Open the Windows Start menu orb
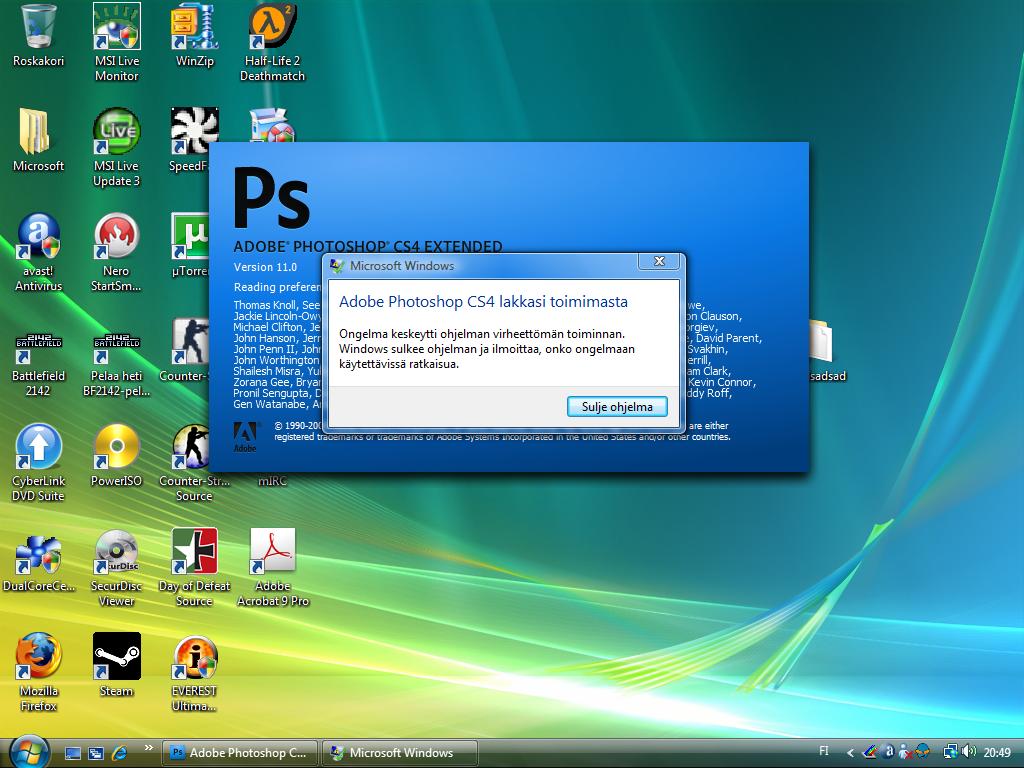 26,751
